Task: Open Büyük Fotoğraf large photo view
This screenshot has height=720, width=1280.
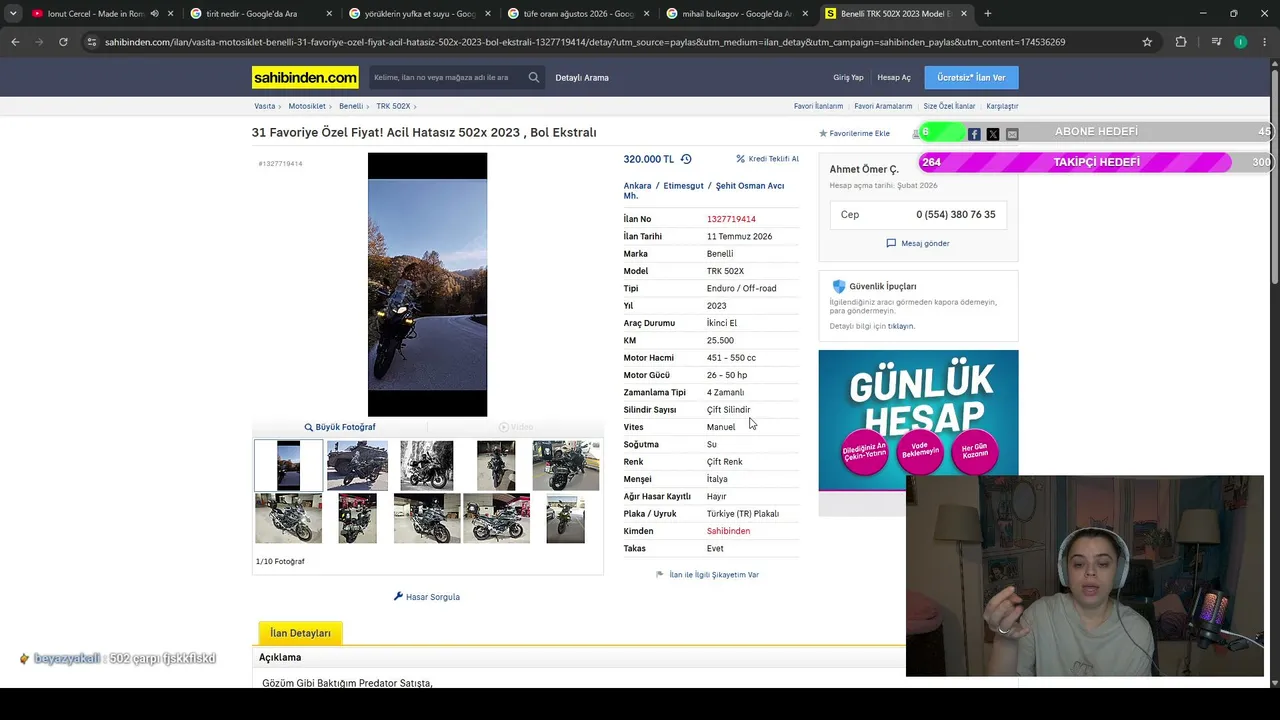Action: (340, 427)
